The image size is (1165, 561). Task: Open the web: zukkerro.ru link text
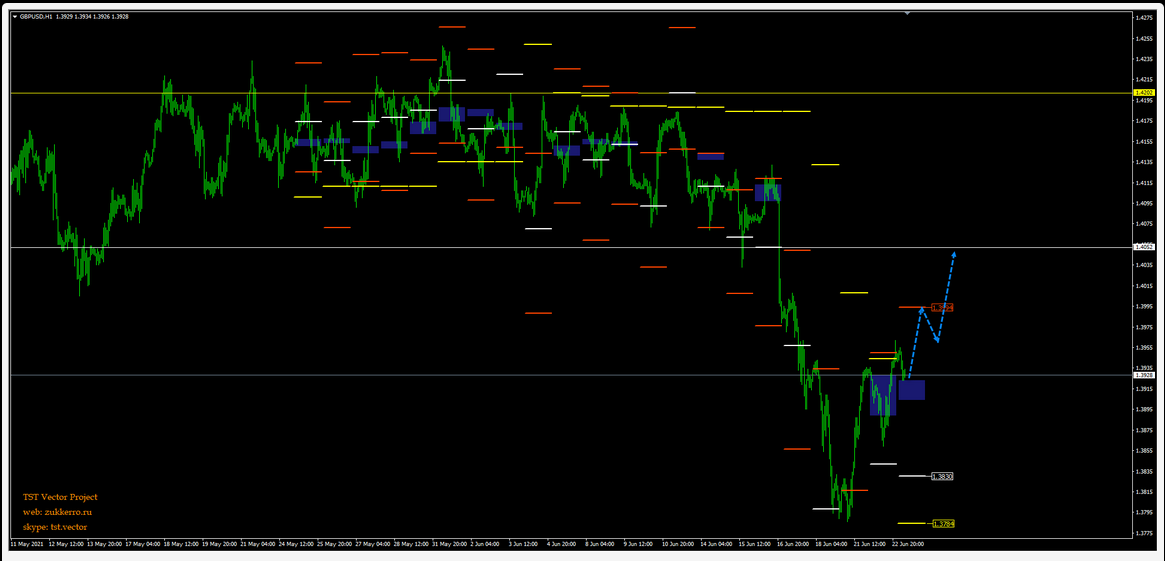[57, 512]
